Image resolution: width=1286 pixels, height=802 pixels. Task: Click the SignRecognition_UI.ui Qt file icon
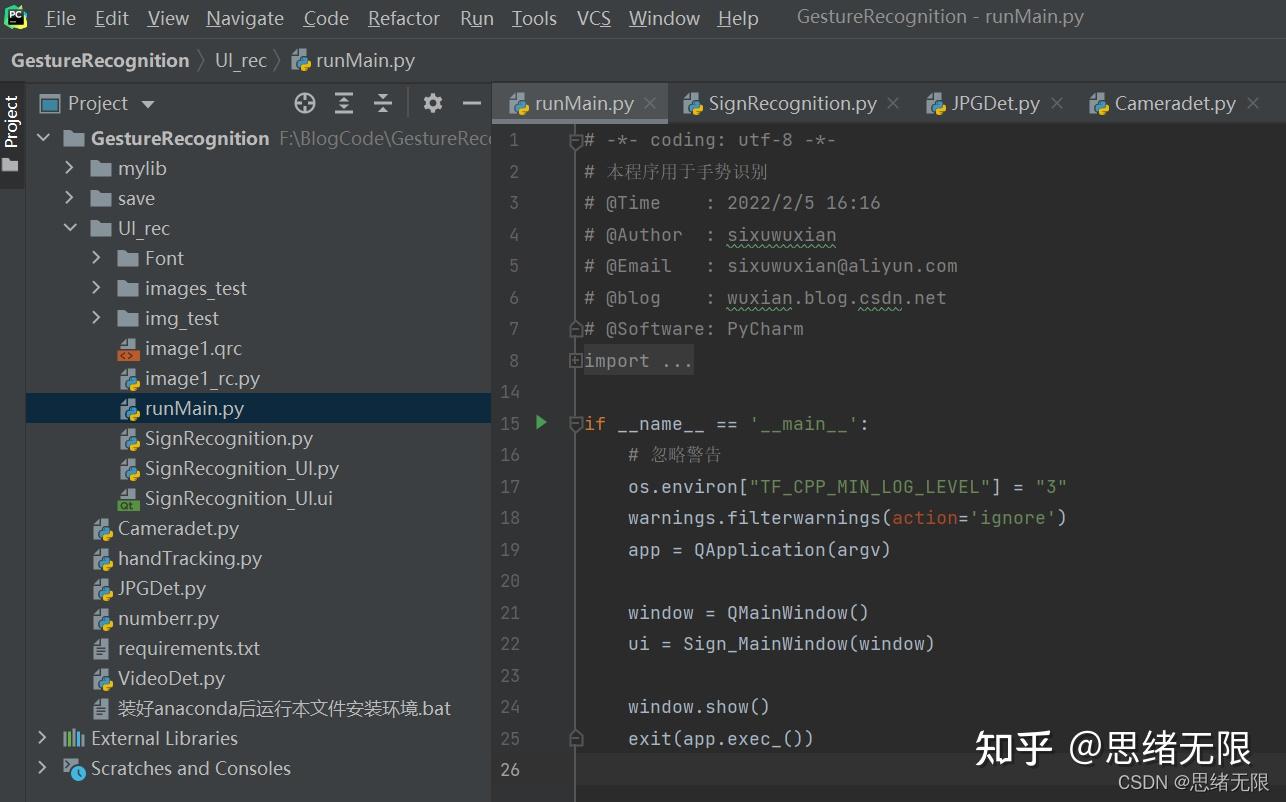[x=128, y=499]
